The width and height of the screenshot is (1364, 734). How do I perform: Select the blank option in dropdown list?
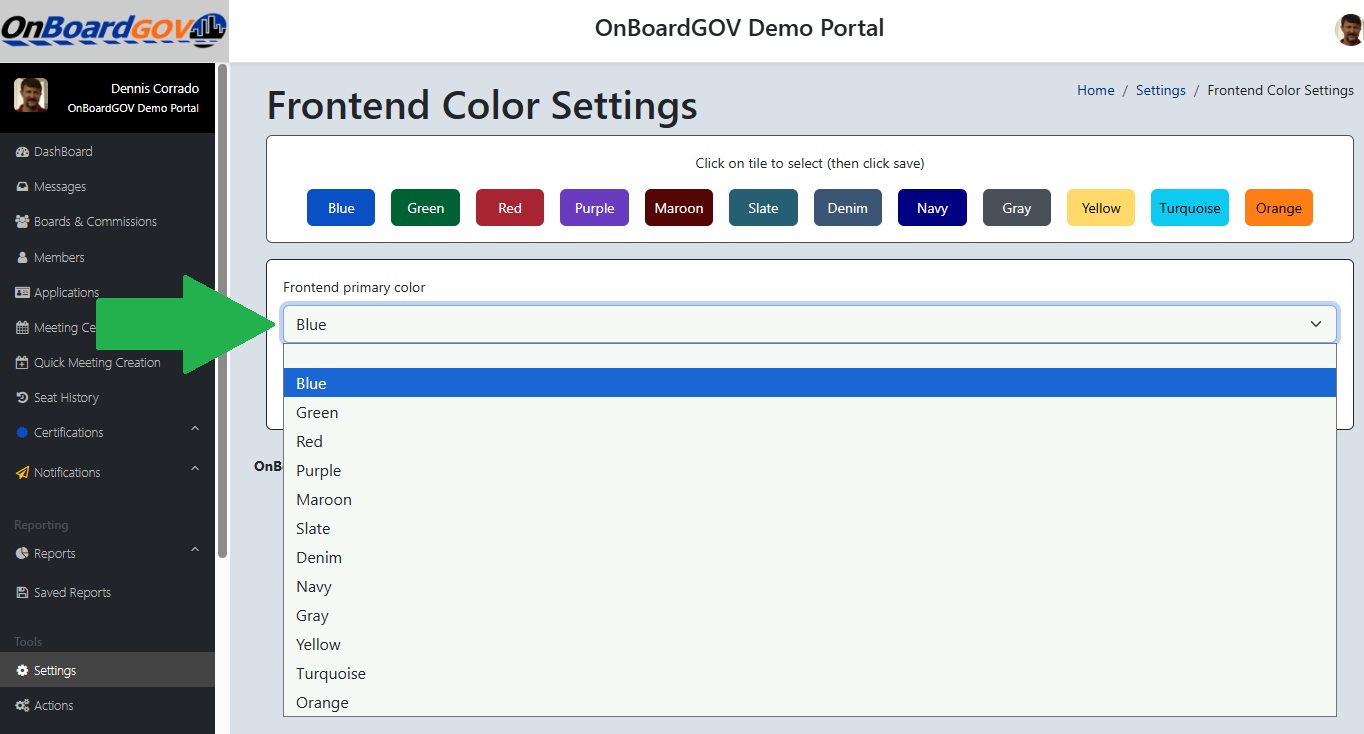point(810,357)
